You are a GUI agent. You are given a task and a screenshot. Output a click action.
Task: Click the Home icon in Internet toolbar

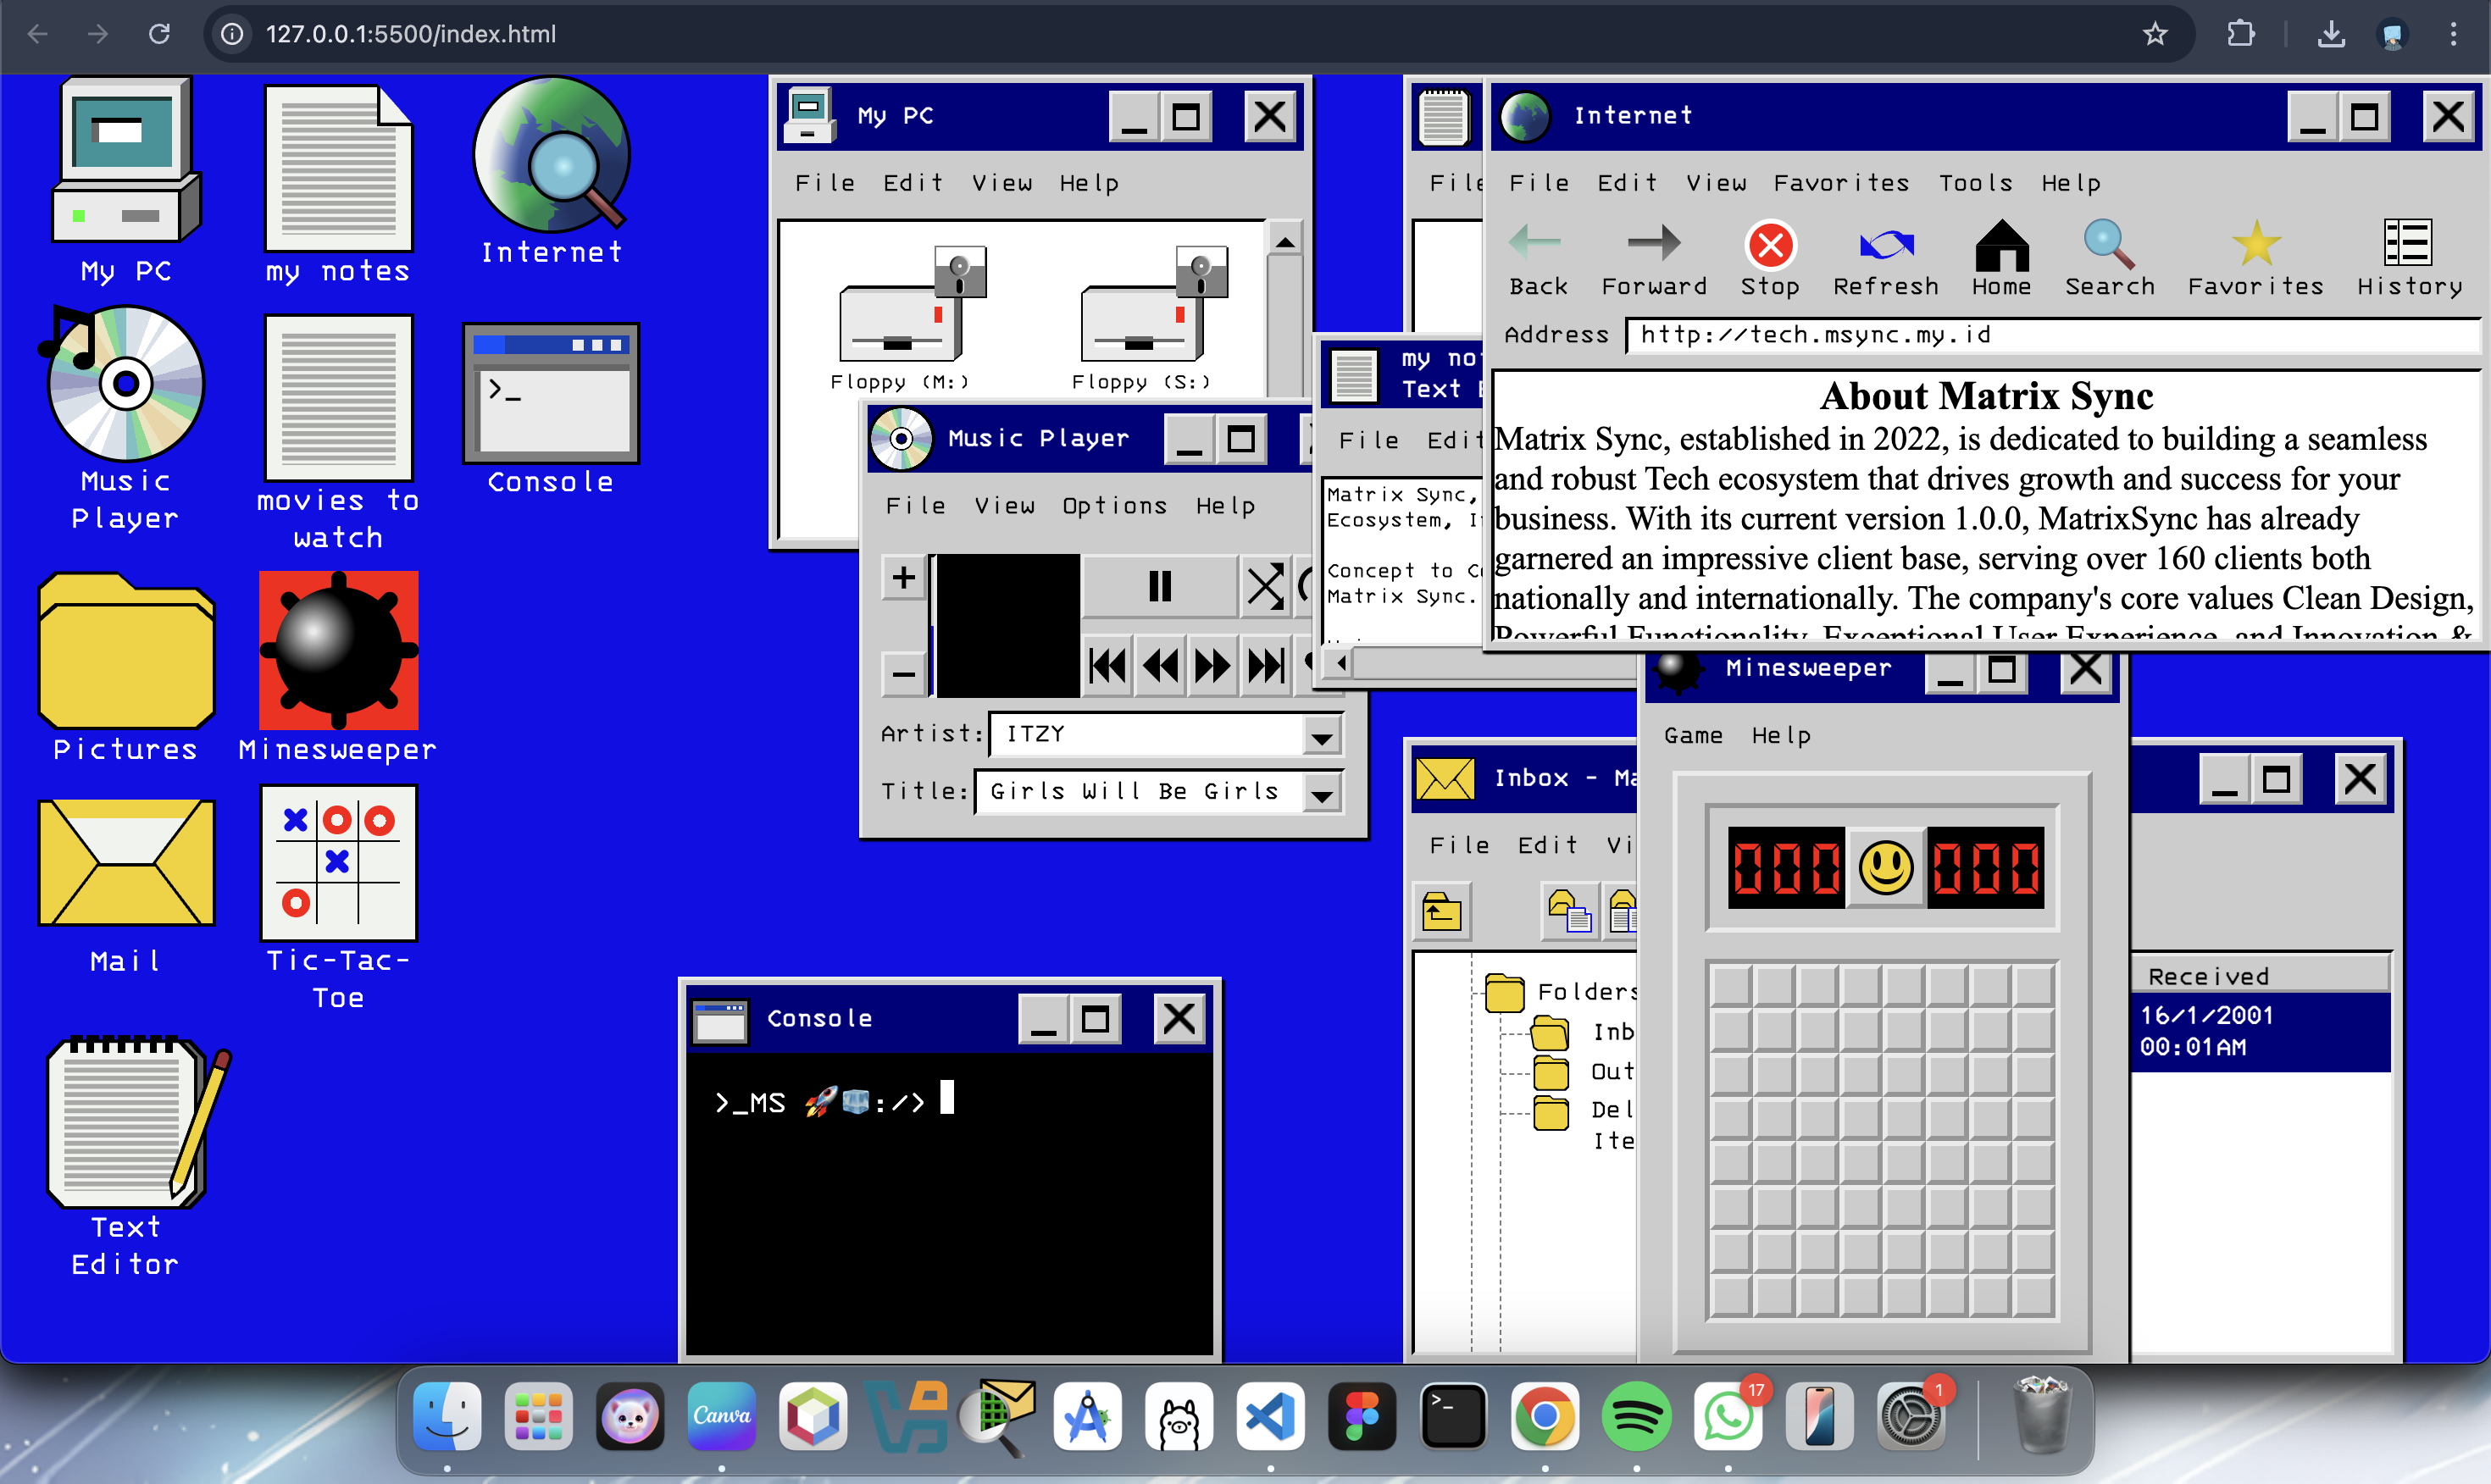2001,246
